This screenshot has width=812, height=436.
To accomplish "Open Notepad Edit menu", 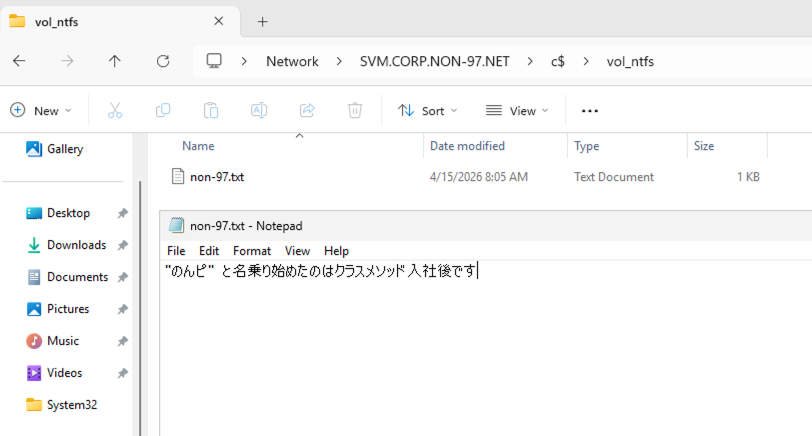I will tap(209, 251).
